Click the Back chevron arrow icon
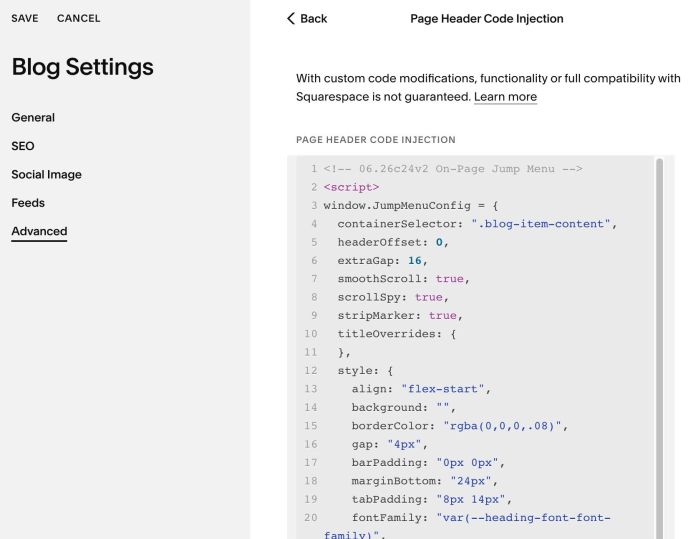700x539 pixels. coord(291,18)
